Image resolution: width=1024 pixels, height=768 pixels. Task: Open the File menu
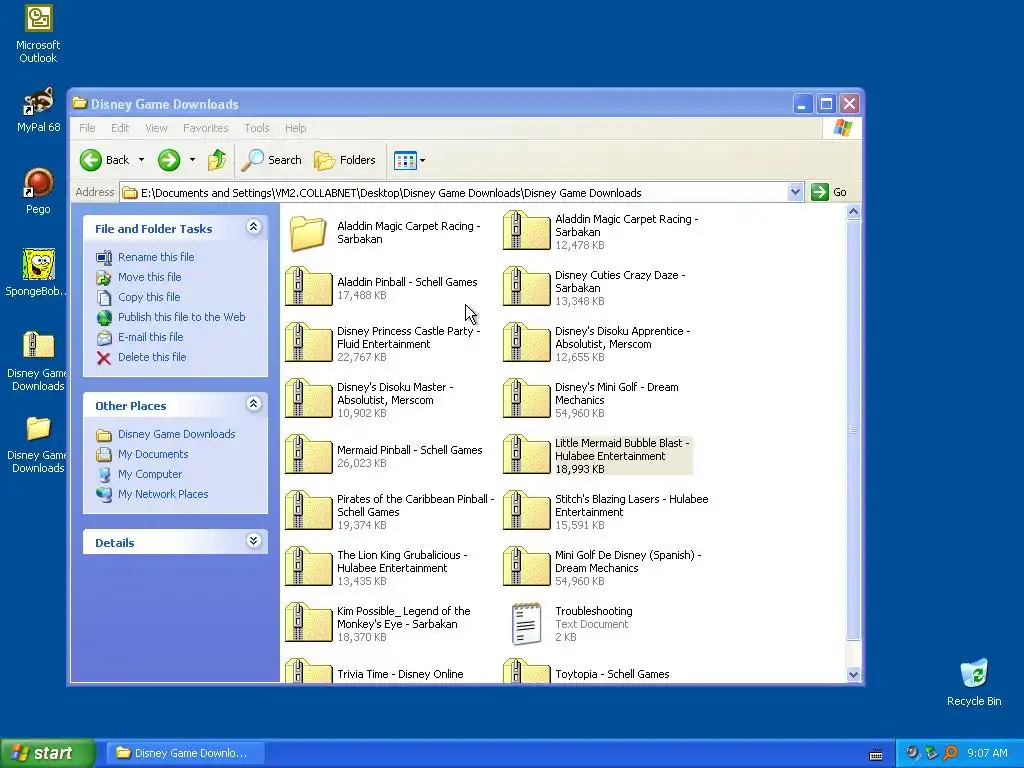point(87,128)
